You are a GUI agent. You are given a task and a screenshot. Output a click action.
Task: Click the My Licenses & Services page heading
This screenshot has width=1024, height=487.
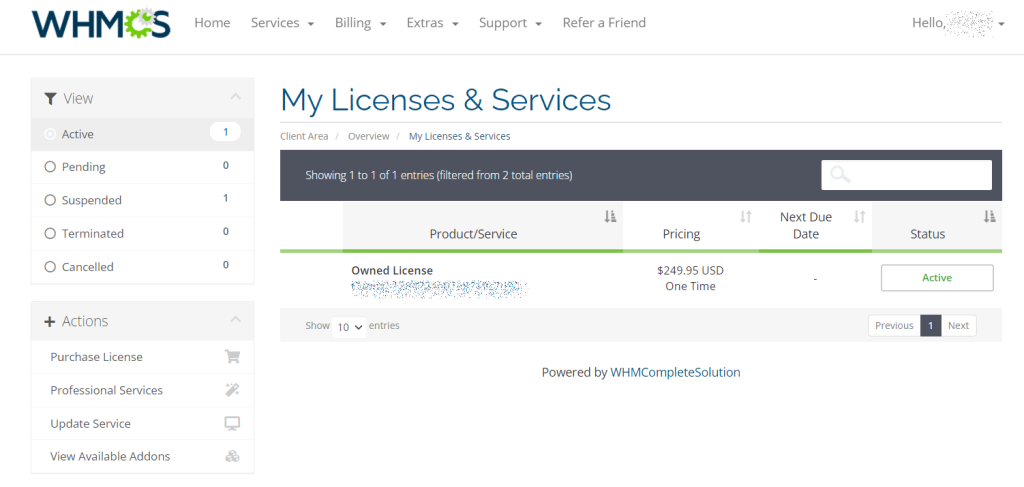(445, 100)
